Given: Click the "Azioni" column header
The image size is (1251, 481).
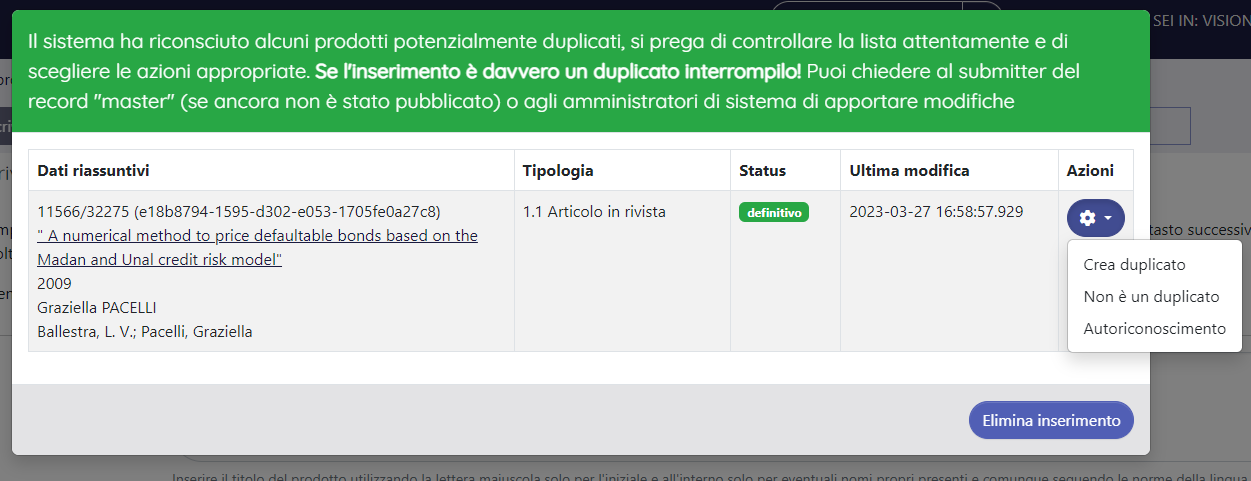Looking at the screenshot, I should [1088, 171].
